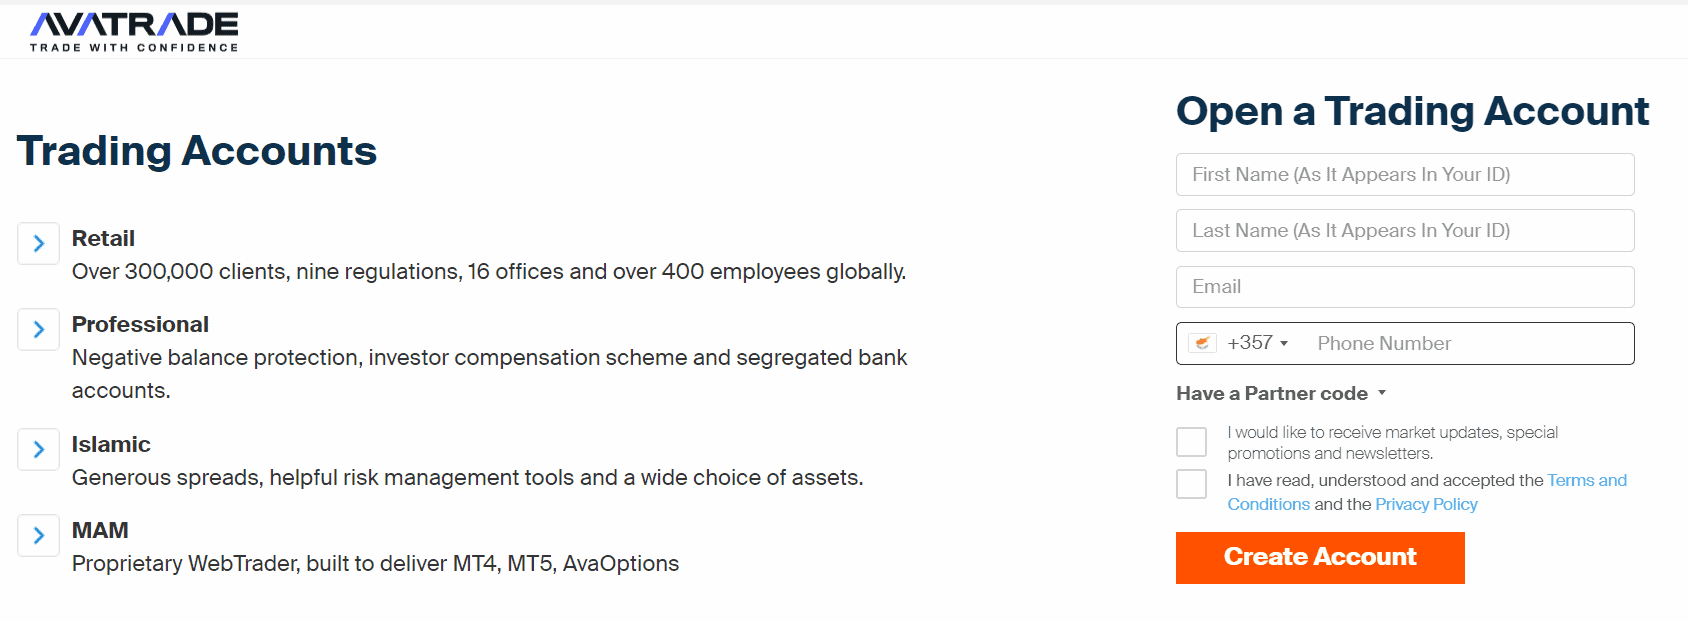Screen dimensions: 1688x621
Task: Check the Terms and Conditions acceptance box
Action: click(1191, 484)
